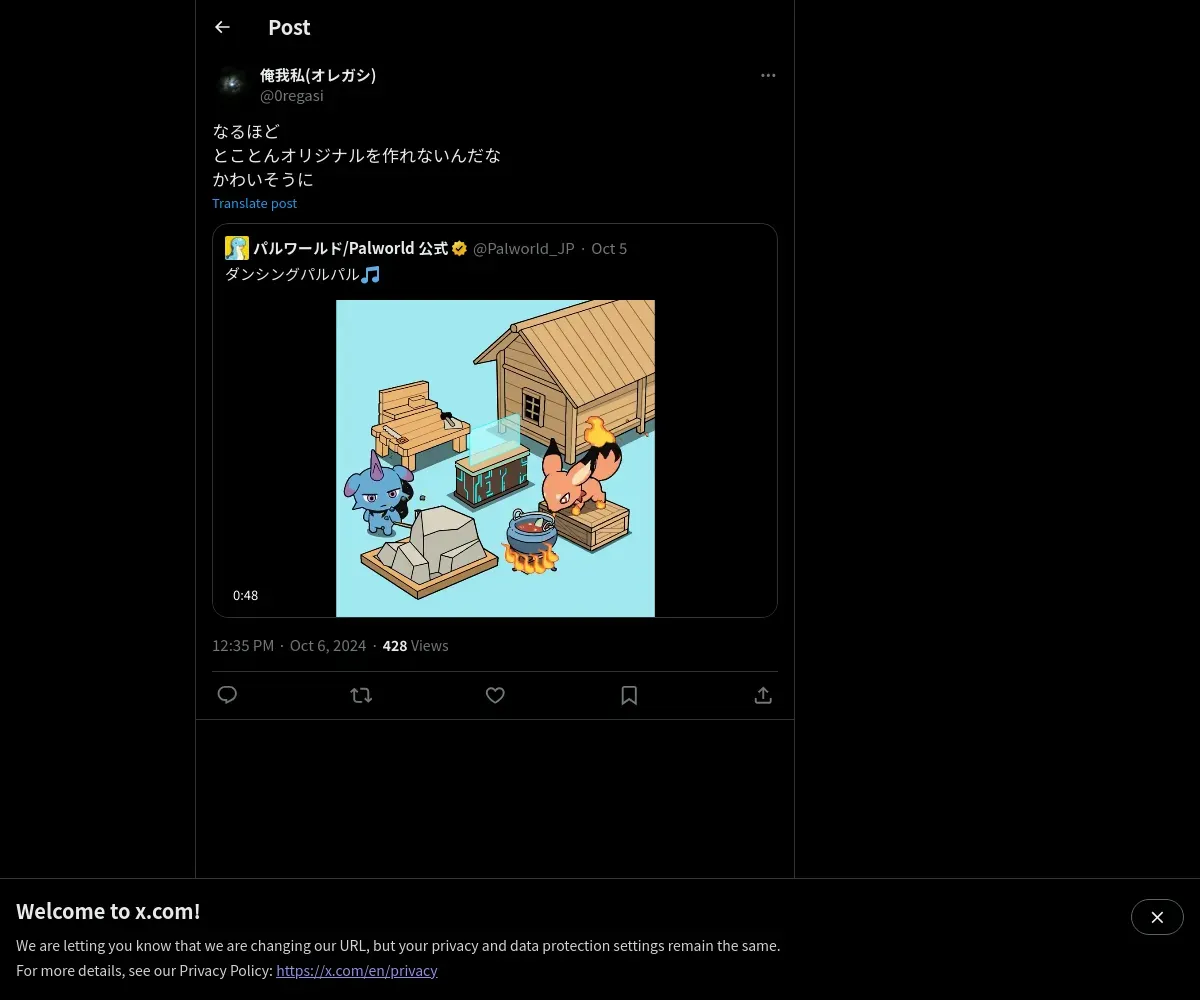Open the share post icon
Viewport: 1200px width, 1000px height.
pyautogui.click(x=763, y=695)
